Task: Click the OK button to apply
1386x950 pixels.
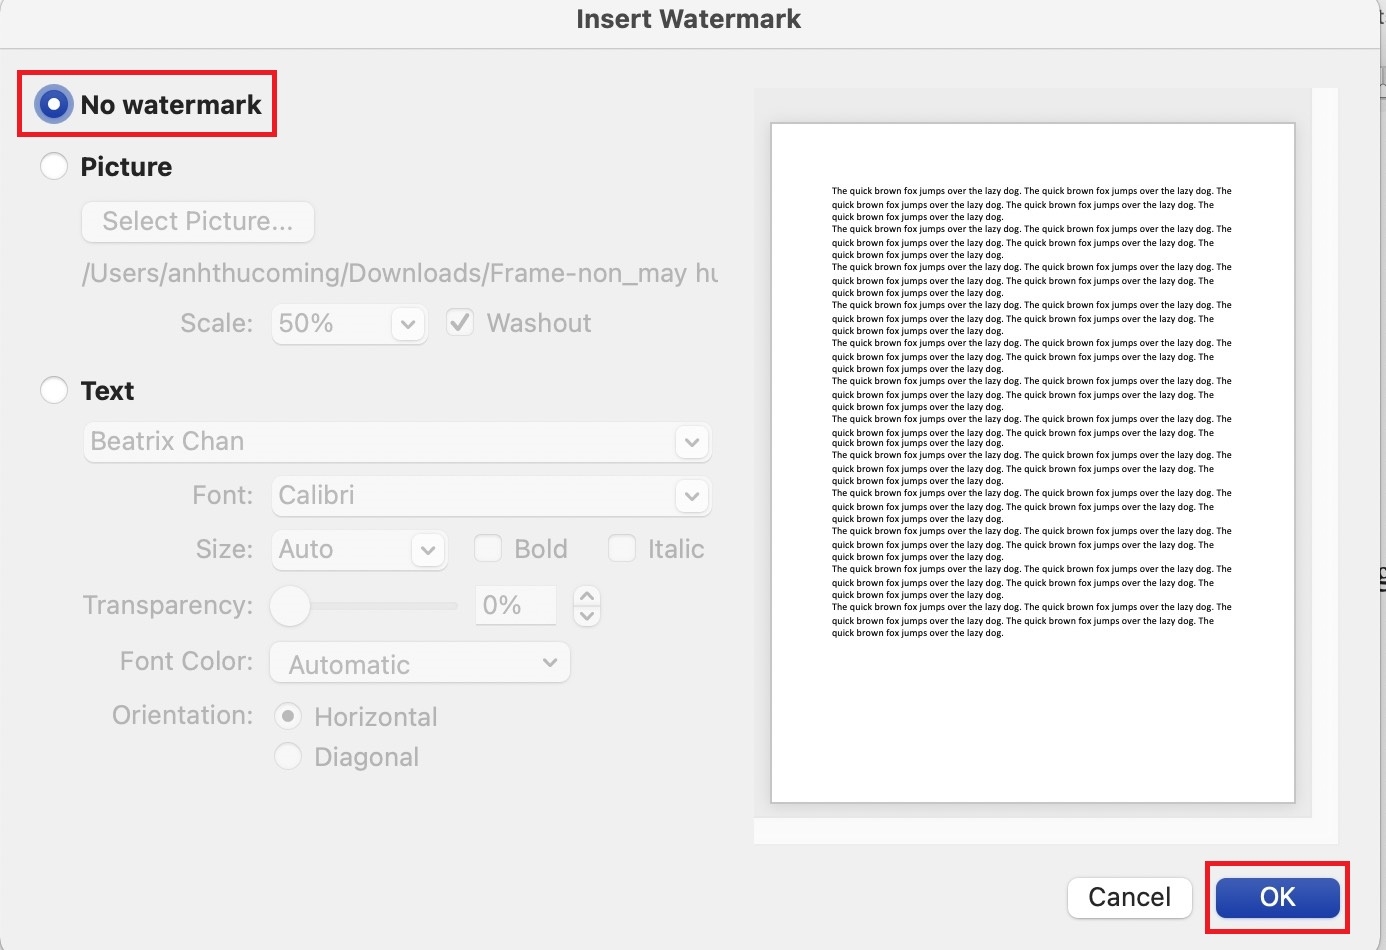Action: point(1277,897)
